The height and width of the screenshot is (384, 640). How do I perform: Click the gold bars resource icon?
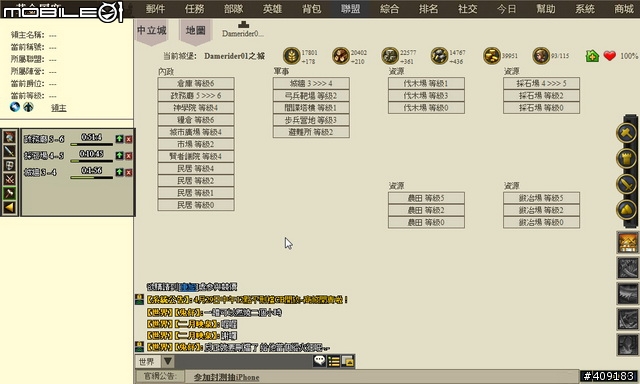pos(492,55)
